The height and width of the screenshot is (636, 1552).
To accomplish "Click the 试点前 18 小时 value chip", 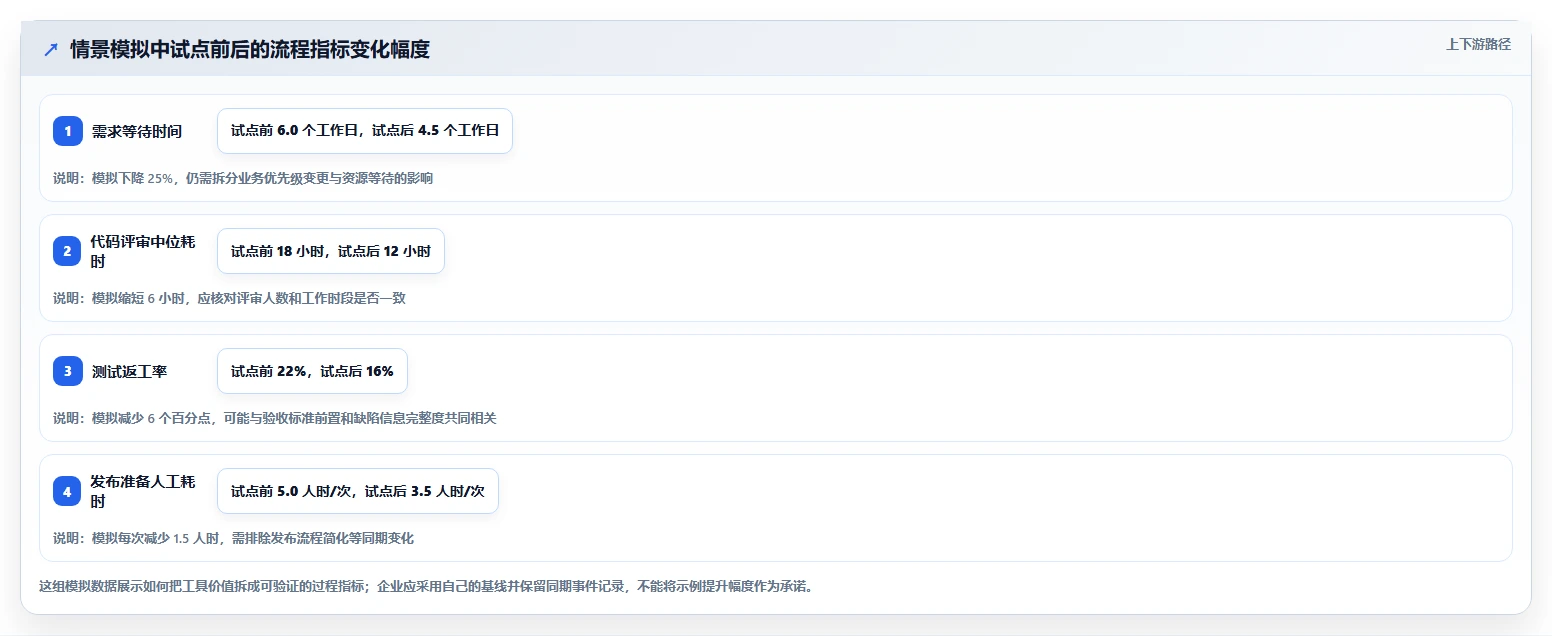I will (331, 251).
